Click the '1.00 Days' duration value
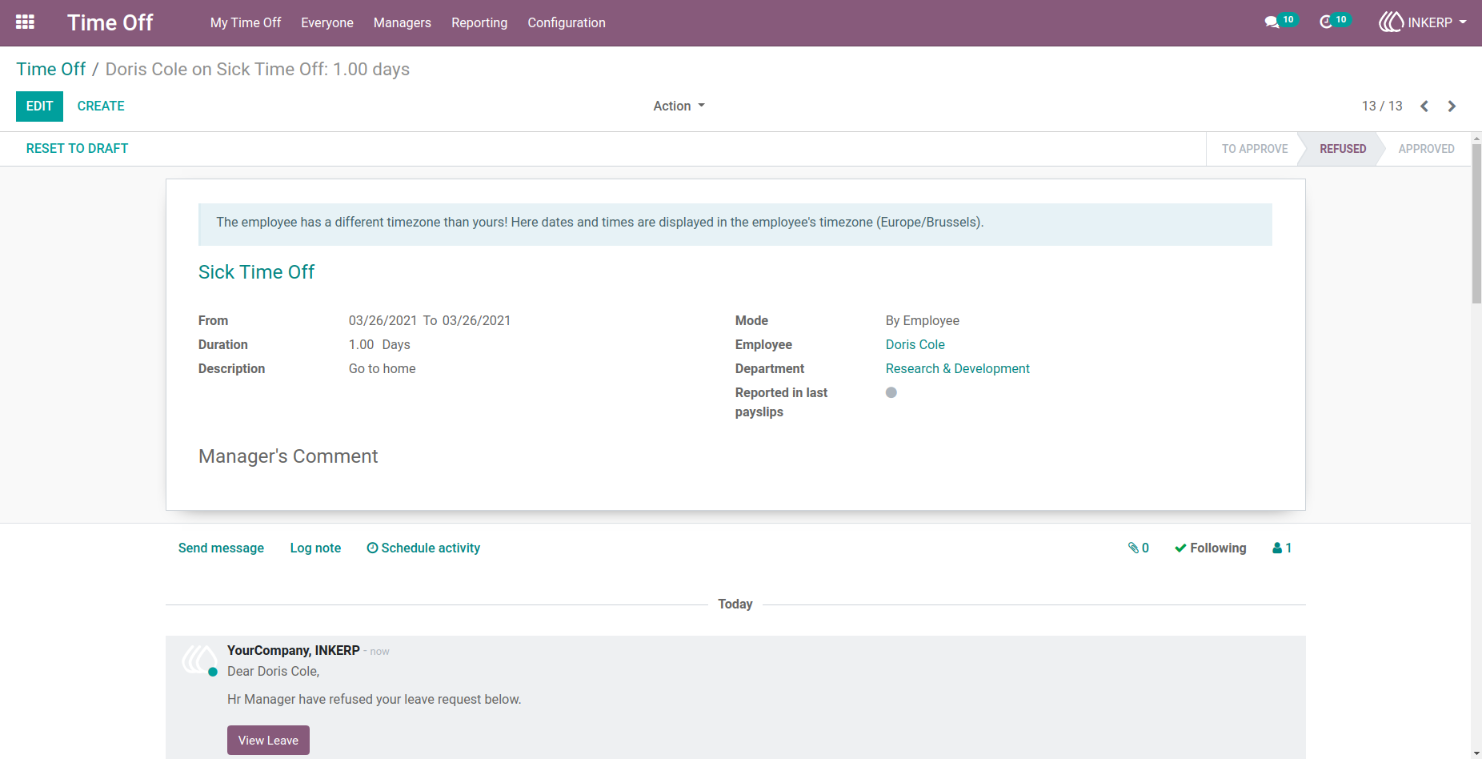The image size is (1482, 759). coord(379,345)
